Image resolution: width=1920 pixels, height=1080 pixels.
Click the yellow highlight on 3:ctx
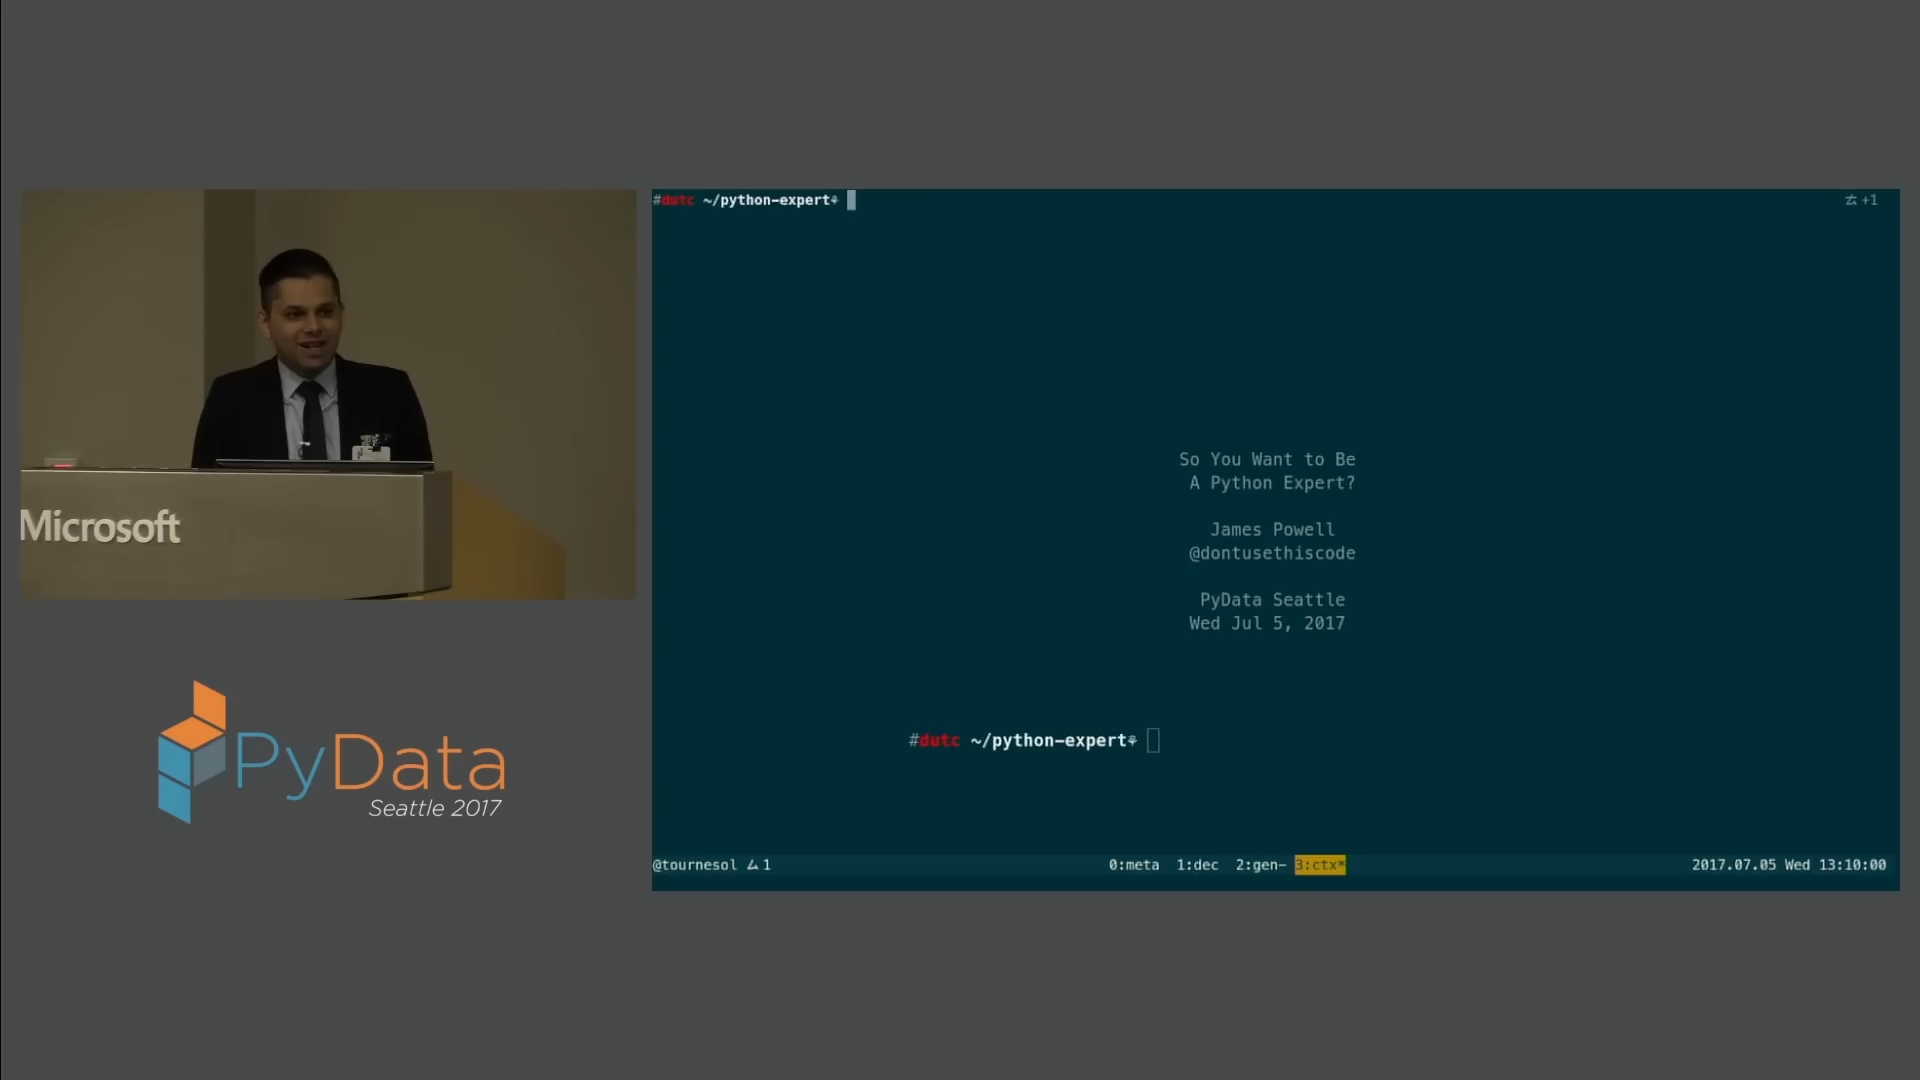coord(1319,864)
